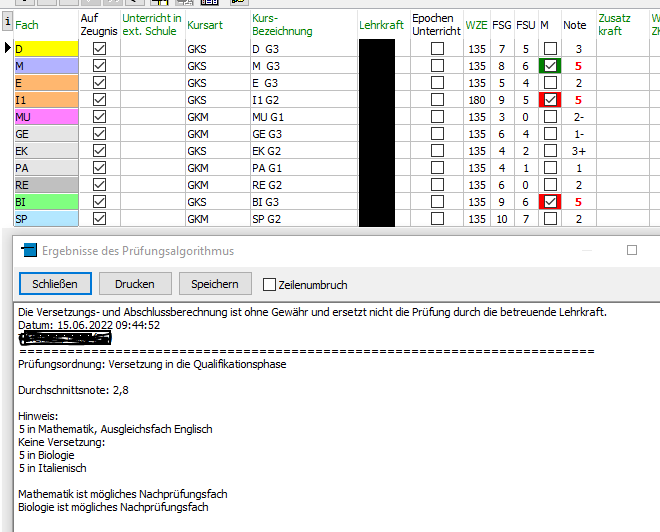Viewport: 660px width, 532px height.
Task: Select the orange I1 subject cell
Action: click(x=46, y=100)
